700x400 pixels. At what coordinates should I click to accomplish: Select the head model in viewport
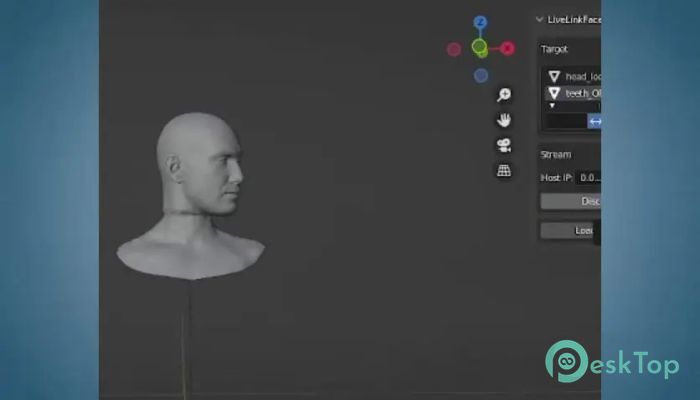191,196
